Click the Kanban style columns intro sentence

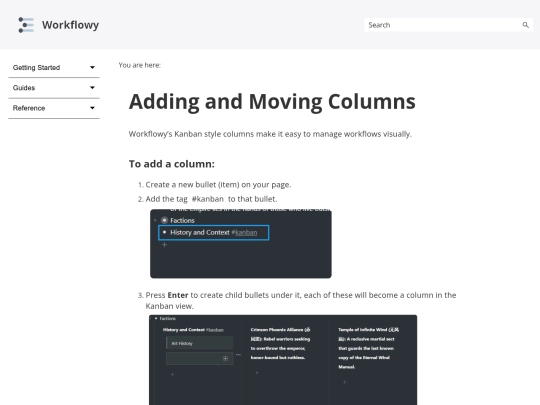(270, 134)
